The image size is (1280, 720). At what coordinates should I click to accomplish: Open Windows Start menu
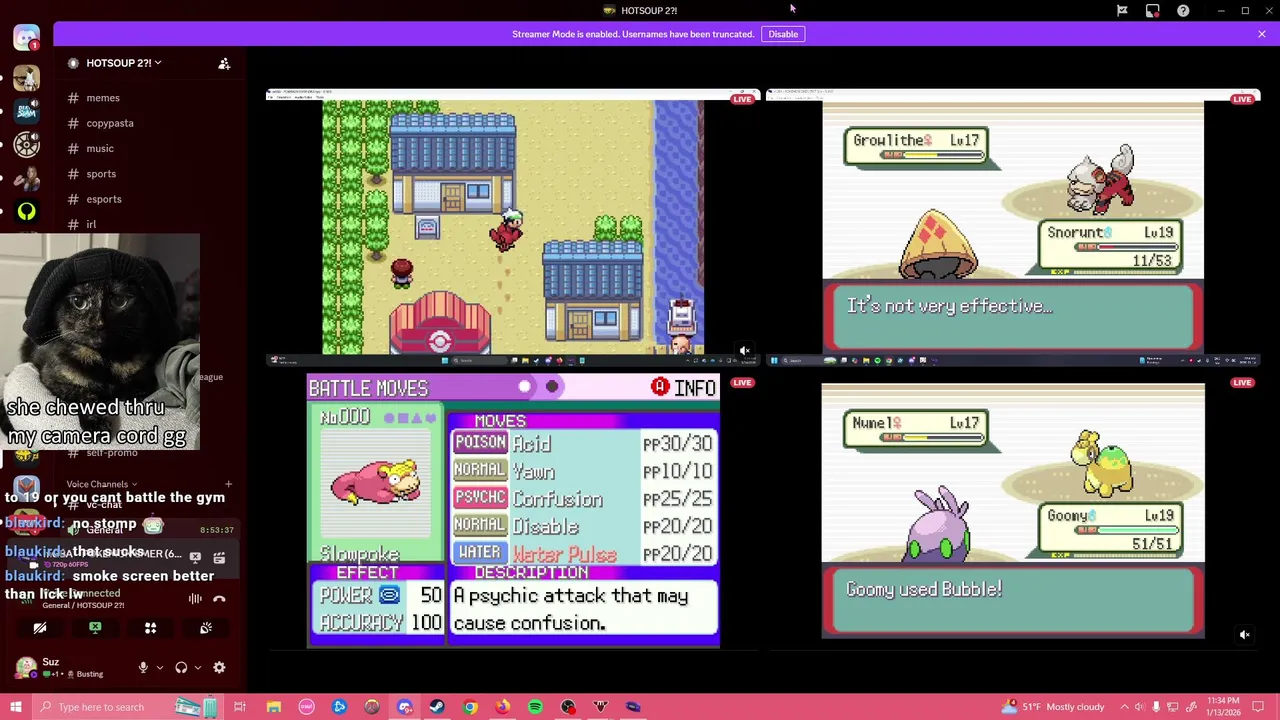tap(15, 707)
